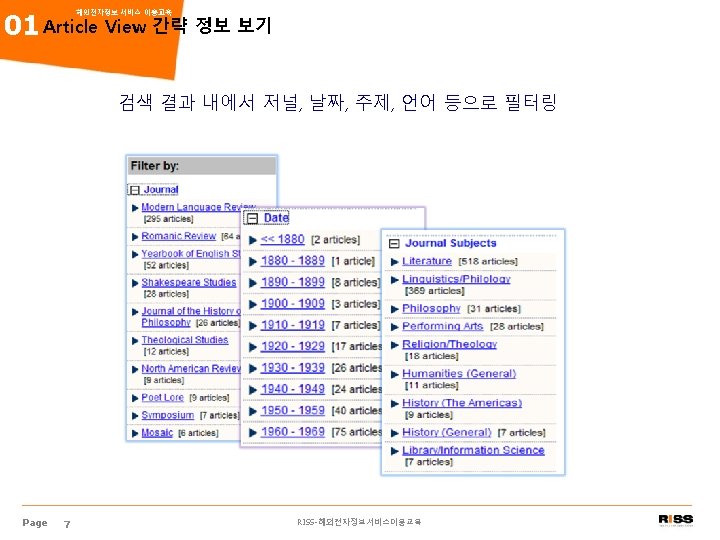
Task: Filter results by Symposium journal
Action: pos(168,415)
